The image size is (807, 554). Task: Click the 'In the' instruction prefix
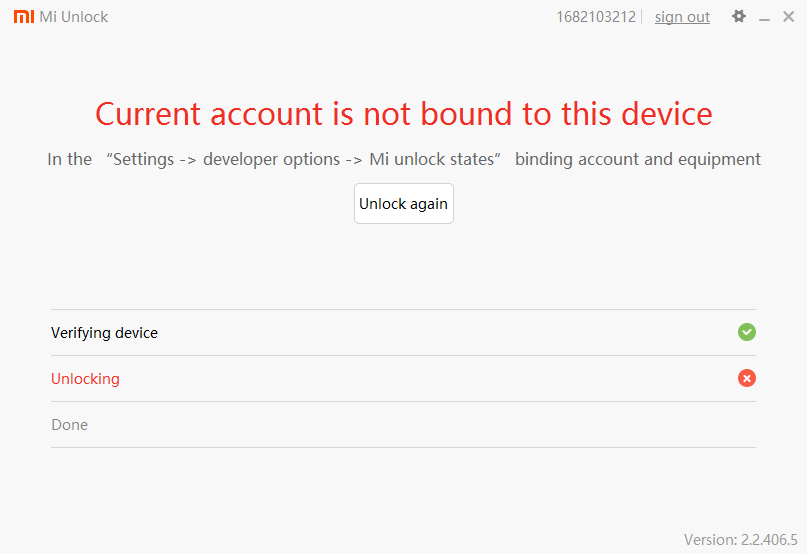[69, 160]
